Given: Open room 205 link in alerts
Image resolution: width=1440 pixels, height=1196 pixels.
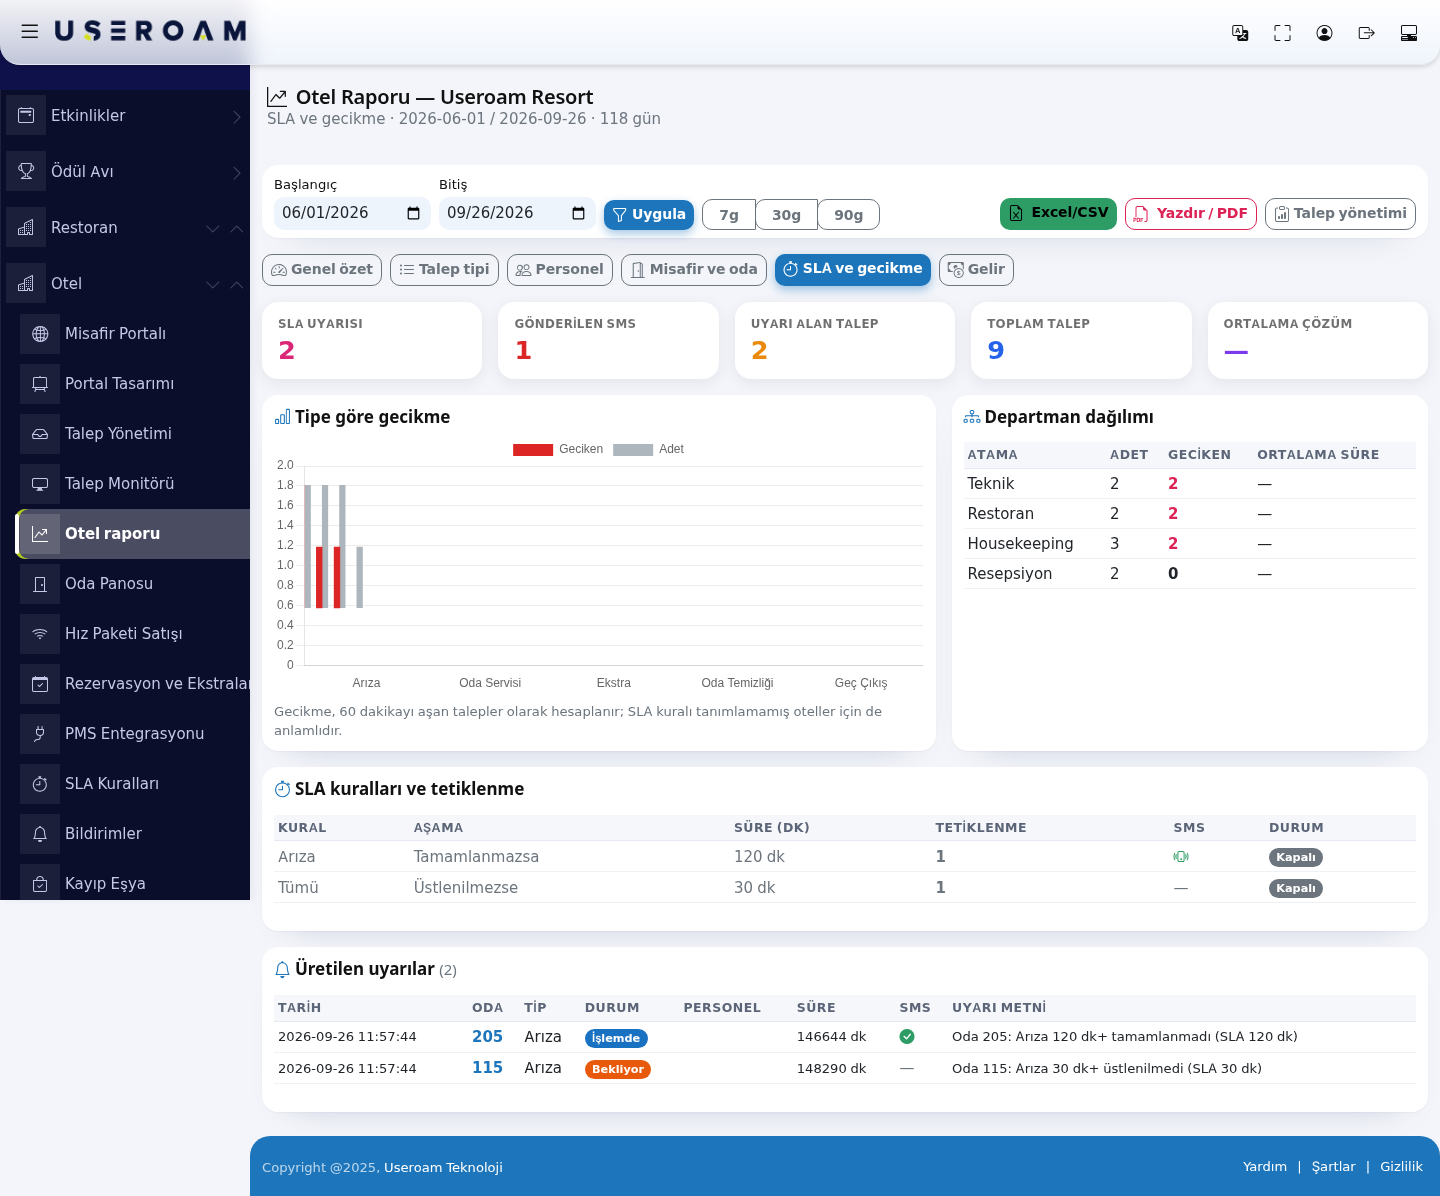Looking at the screenshot, I should (x=487, y=1037).
